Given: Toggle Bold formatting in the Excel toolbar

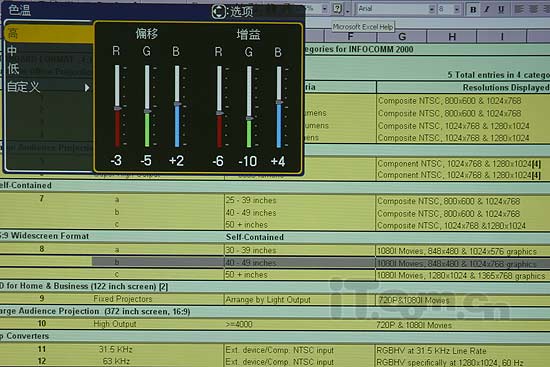Looking at the screenshot, I should [473, 9].
